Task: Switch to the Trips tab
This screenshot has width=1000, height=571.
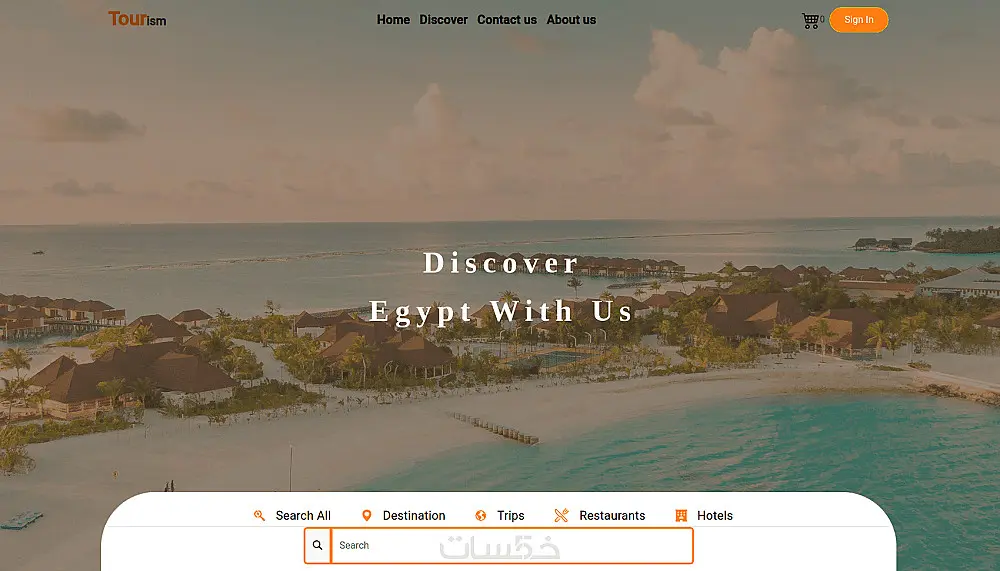Action: point(500,515)
